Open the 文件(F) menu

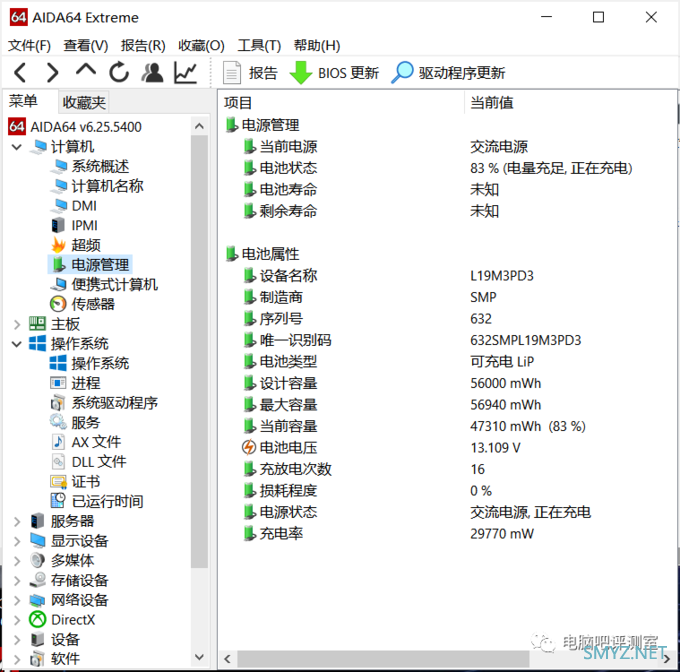29,45
